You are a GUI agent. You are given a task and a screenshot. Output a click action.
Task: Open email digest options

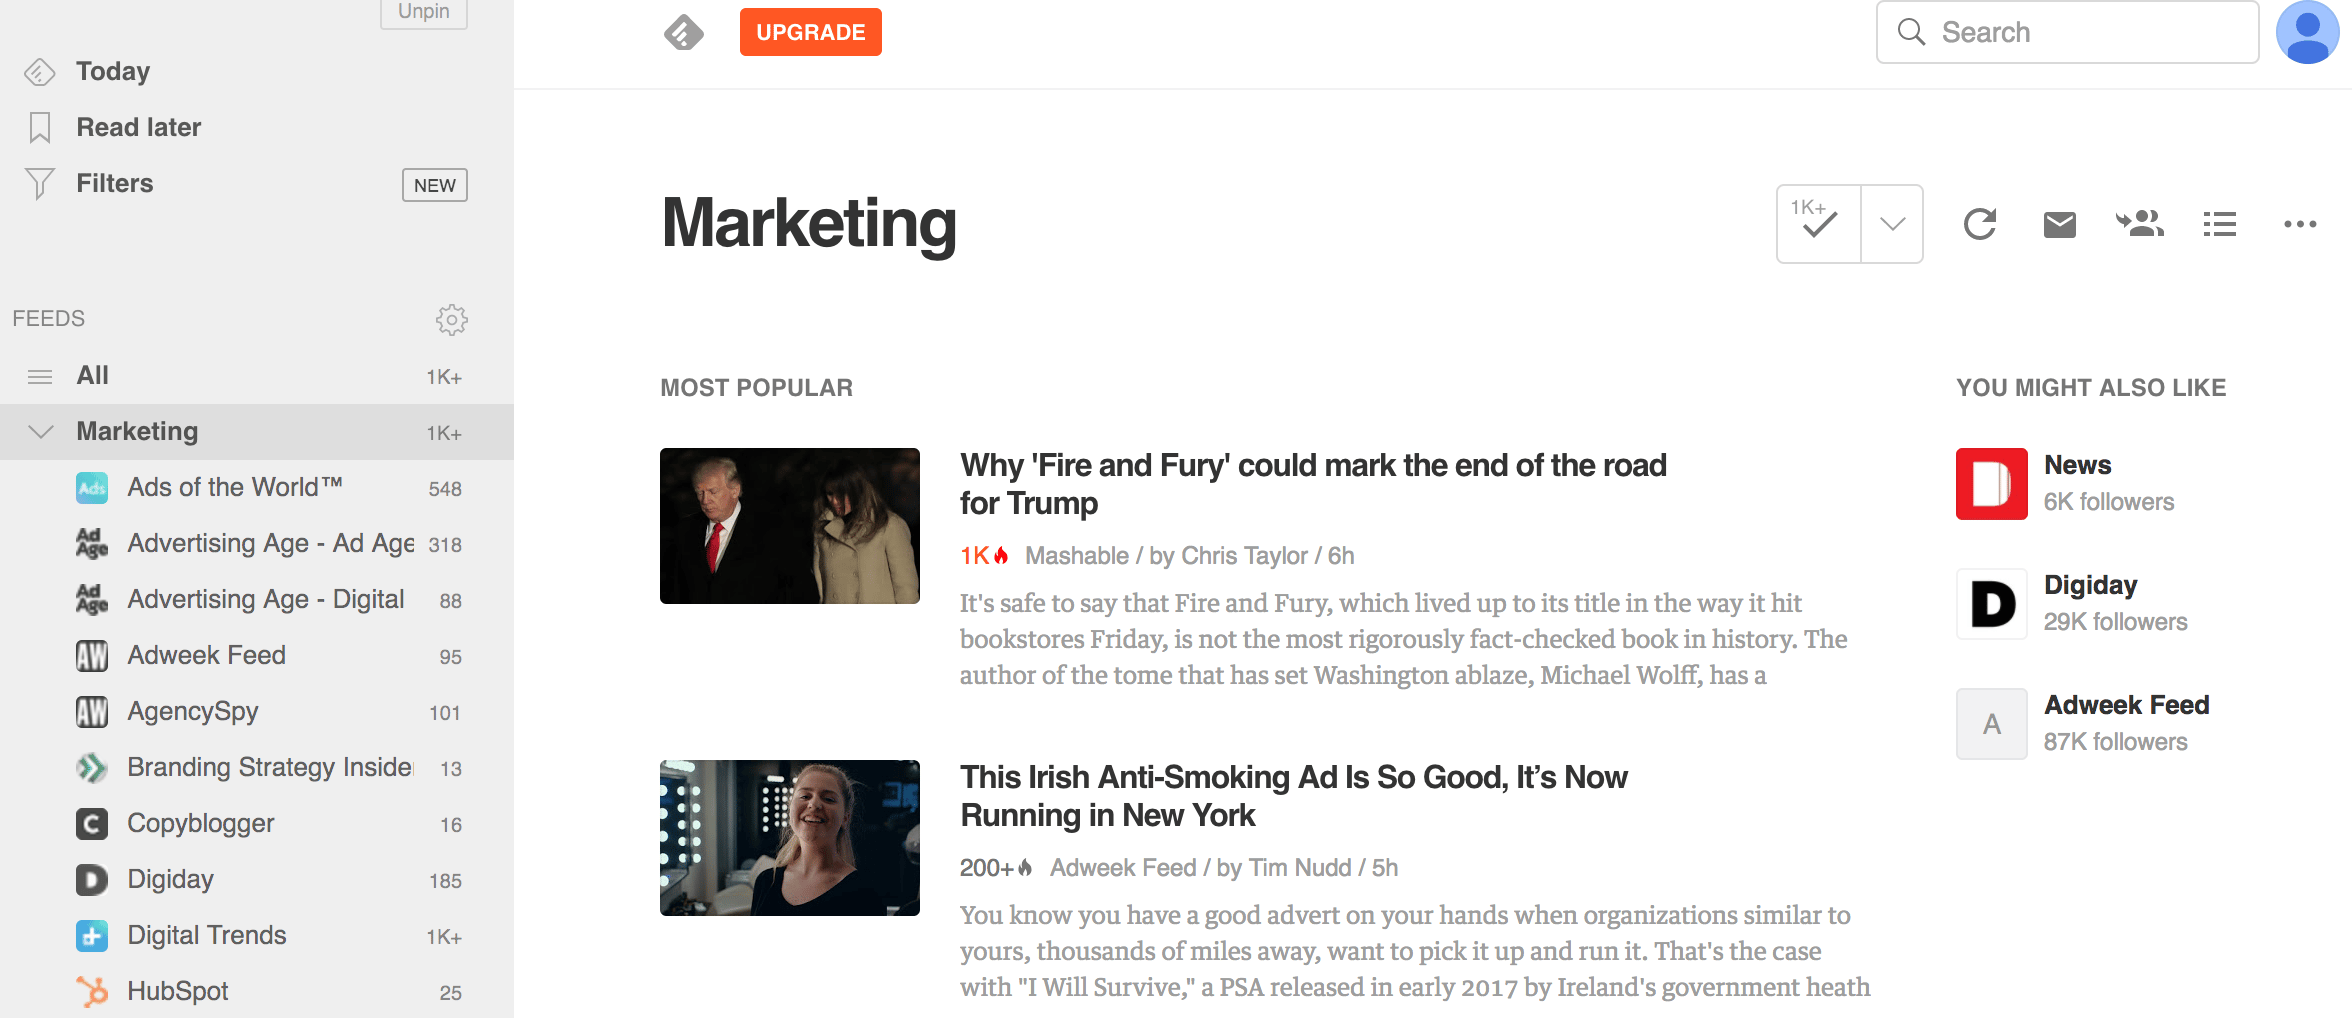click(x=2059, y=224)
